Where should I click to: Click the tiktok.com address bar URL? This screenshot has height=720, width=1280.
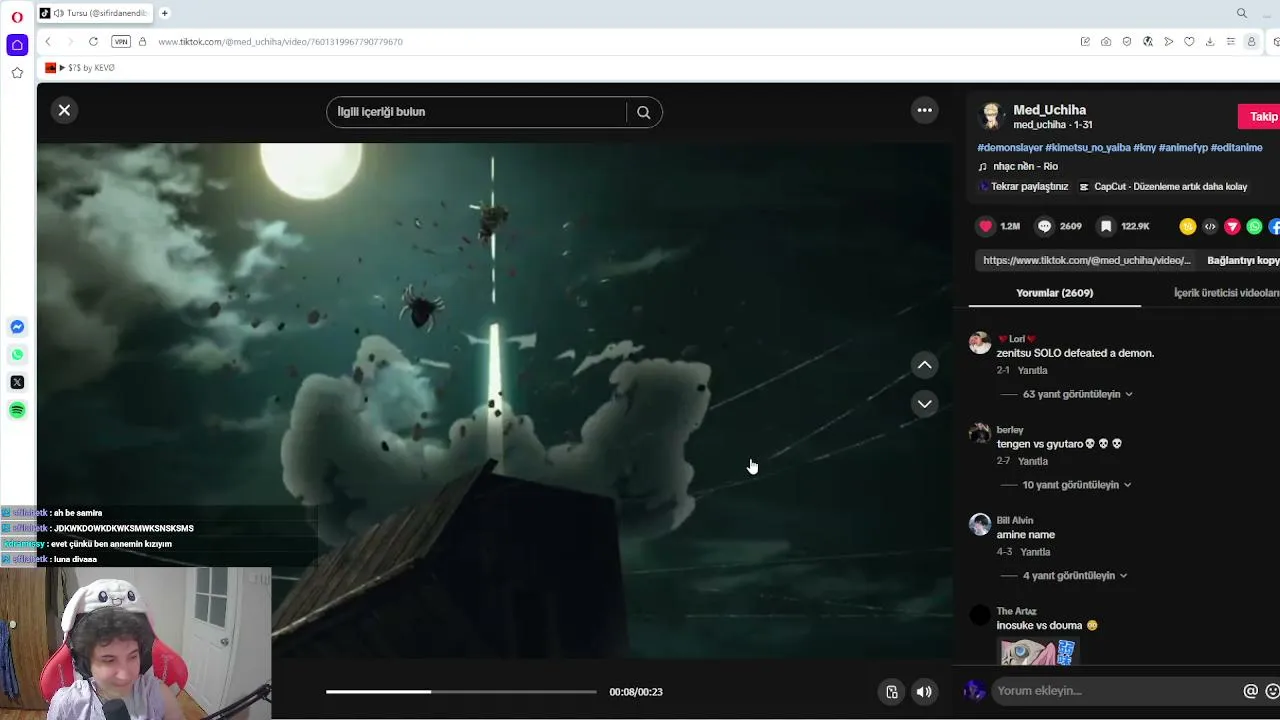click(280, 42)
